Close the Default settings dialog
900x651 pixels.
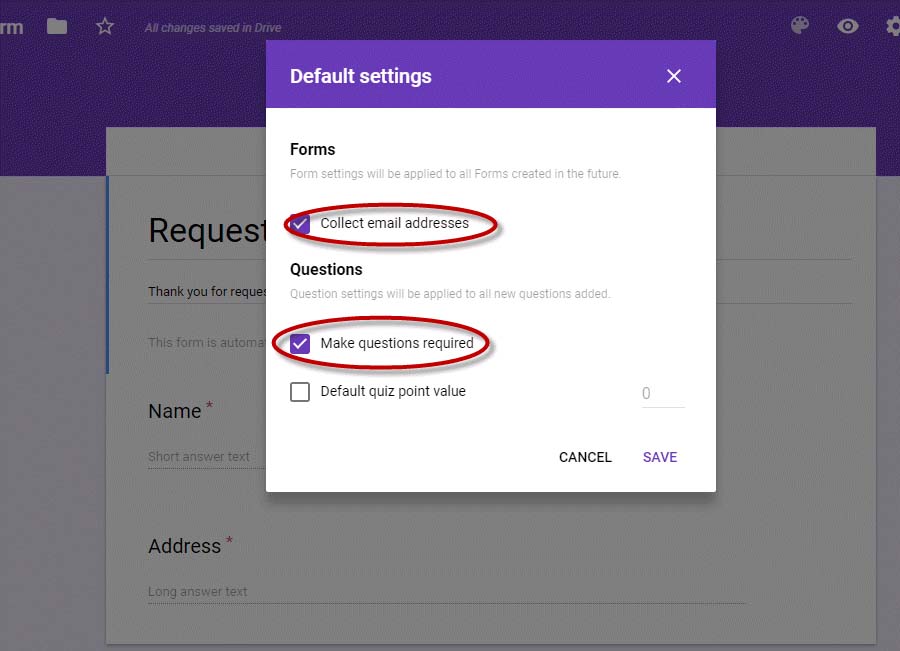[674, 76]
